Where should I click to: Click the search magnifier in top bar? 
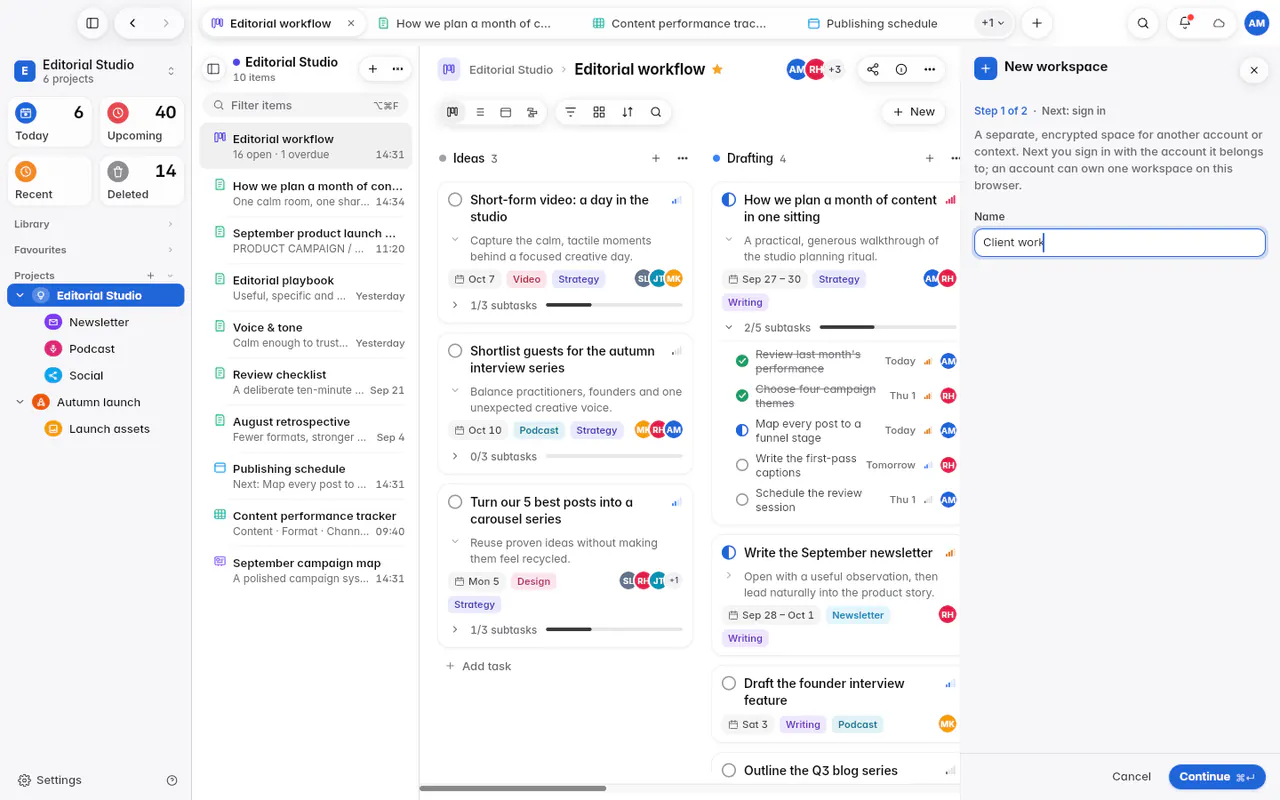(x=1143, y=23)
